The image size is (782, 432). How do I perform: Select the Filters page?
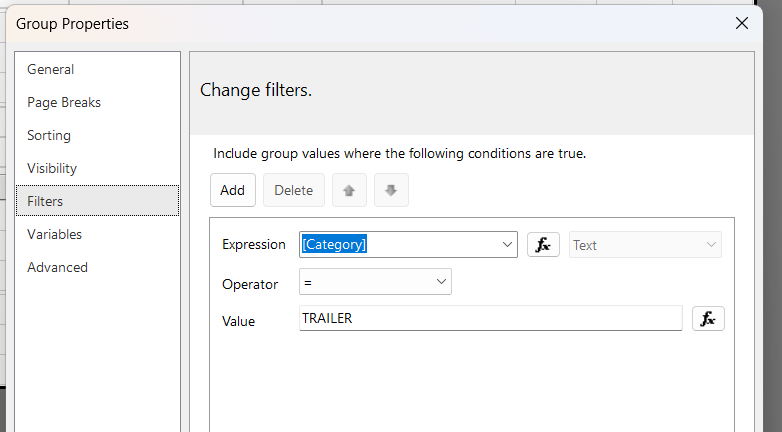pyautogui.click(x=97, y=201)
